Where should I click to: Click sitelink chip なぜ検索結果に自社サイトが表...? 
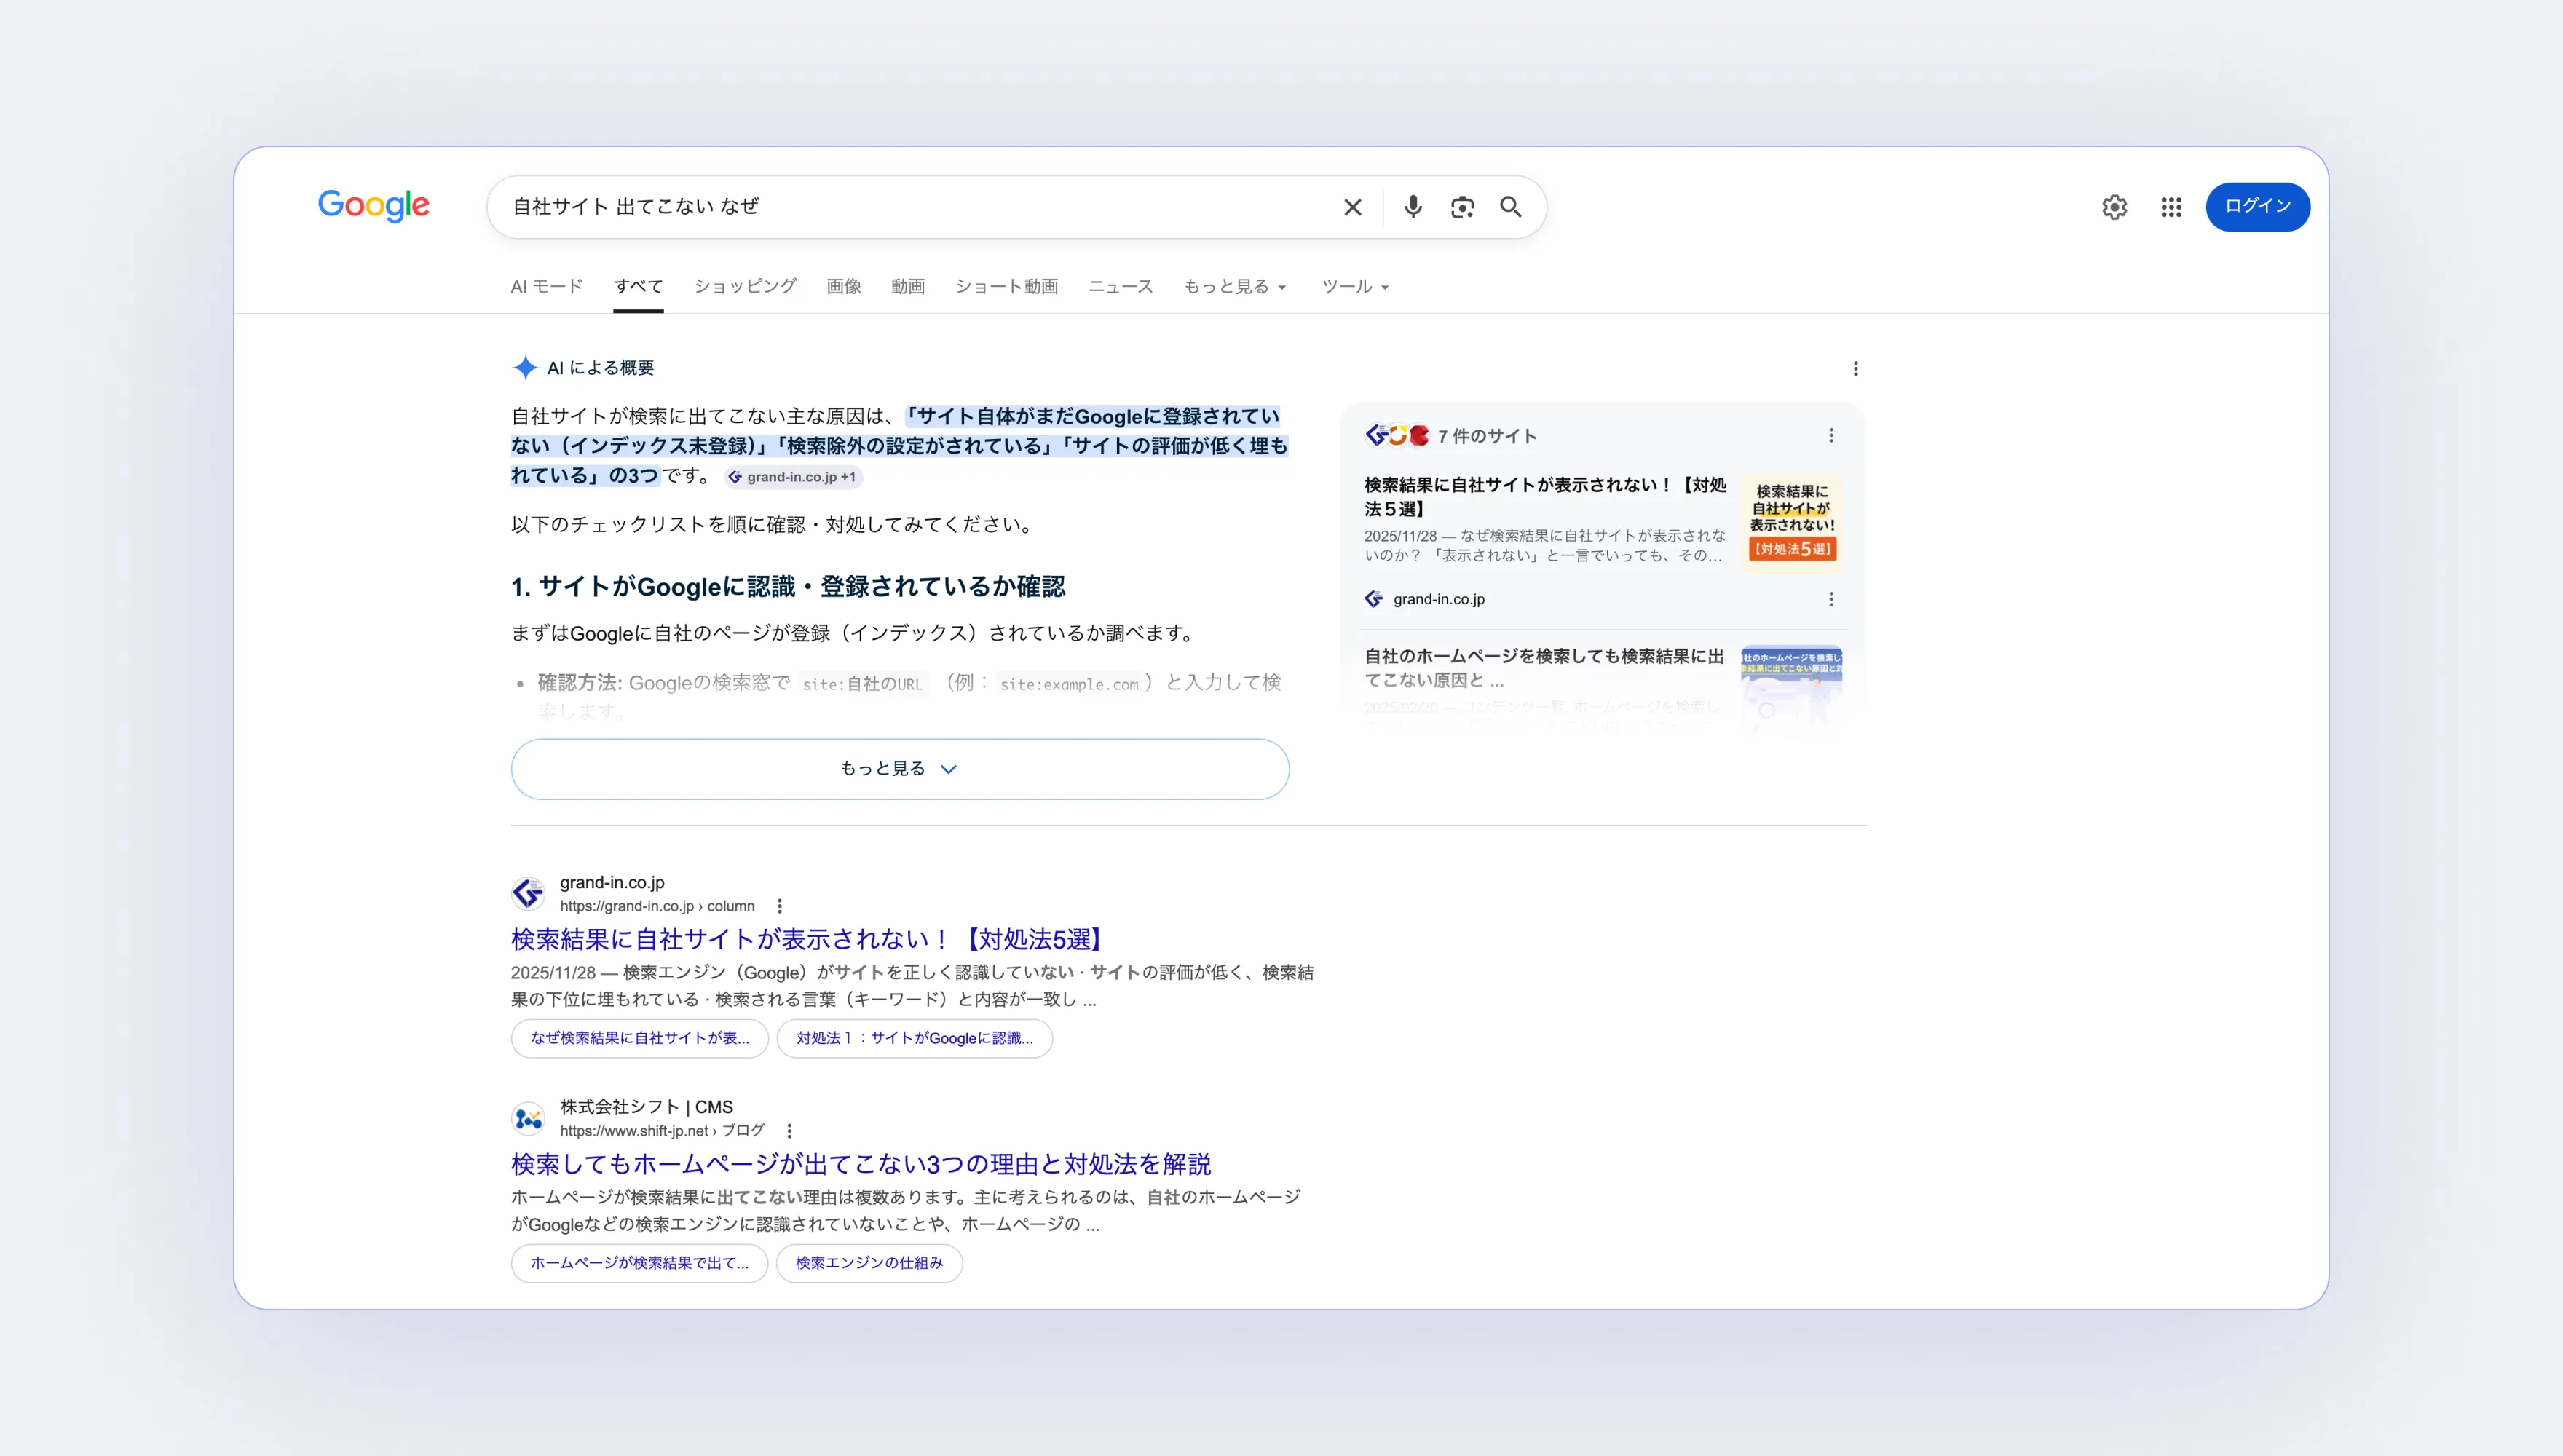[639, 1039]
